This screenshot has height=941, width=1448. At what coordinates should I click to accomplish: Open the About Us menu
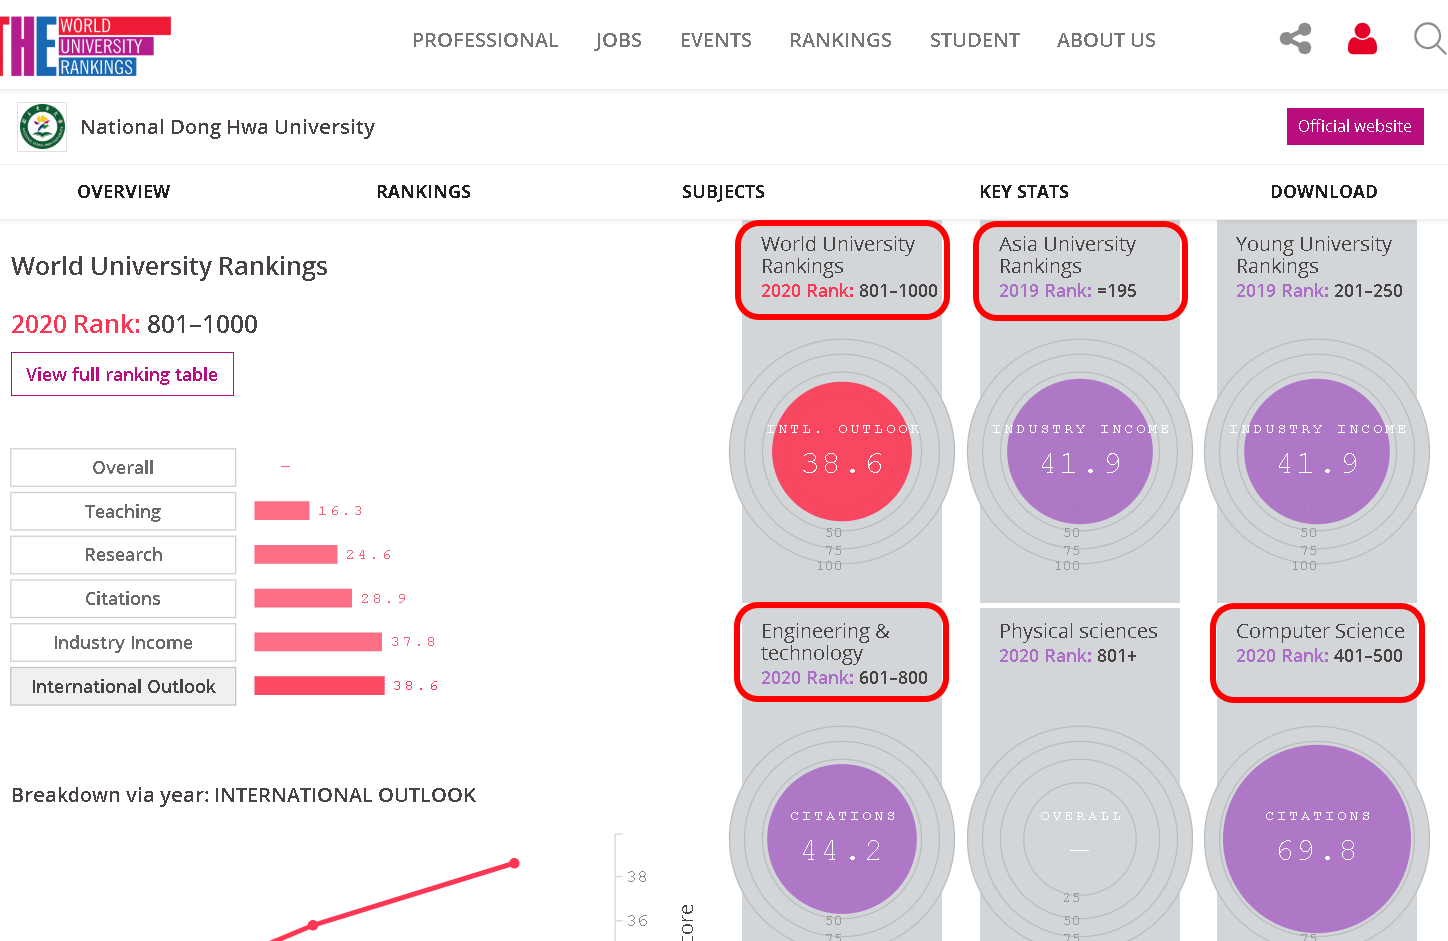click(x=1106, y=40)
